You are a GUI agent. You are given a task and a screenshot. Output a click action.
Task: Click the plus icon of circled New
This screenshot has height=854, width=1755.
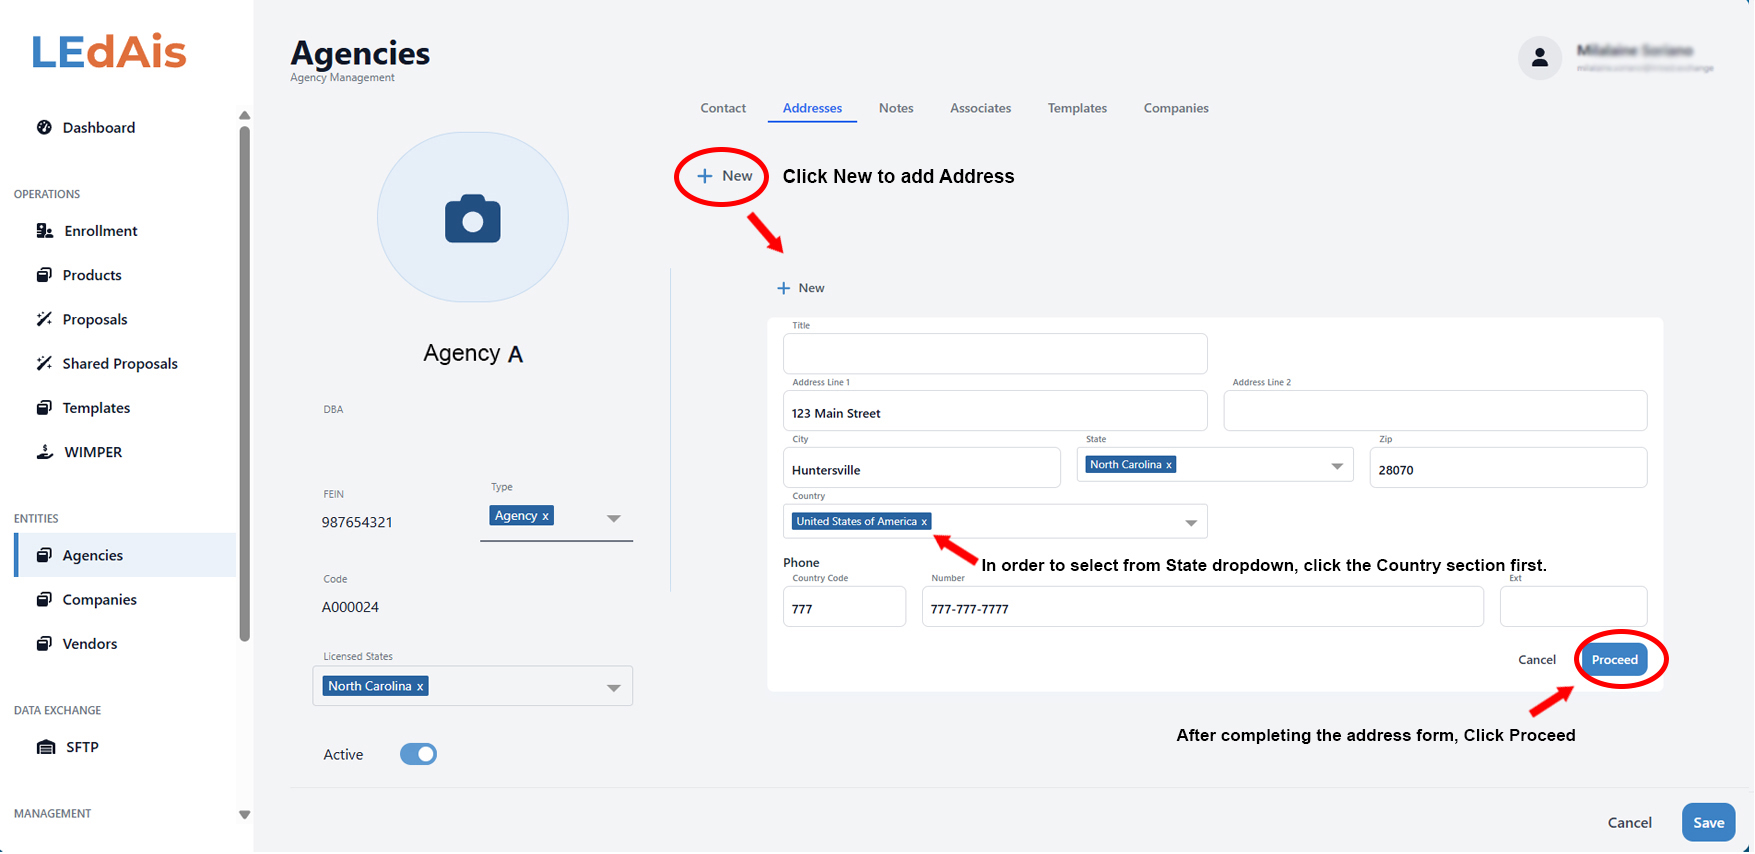705,176
